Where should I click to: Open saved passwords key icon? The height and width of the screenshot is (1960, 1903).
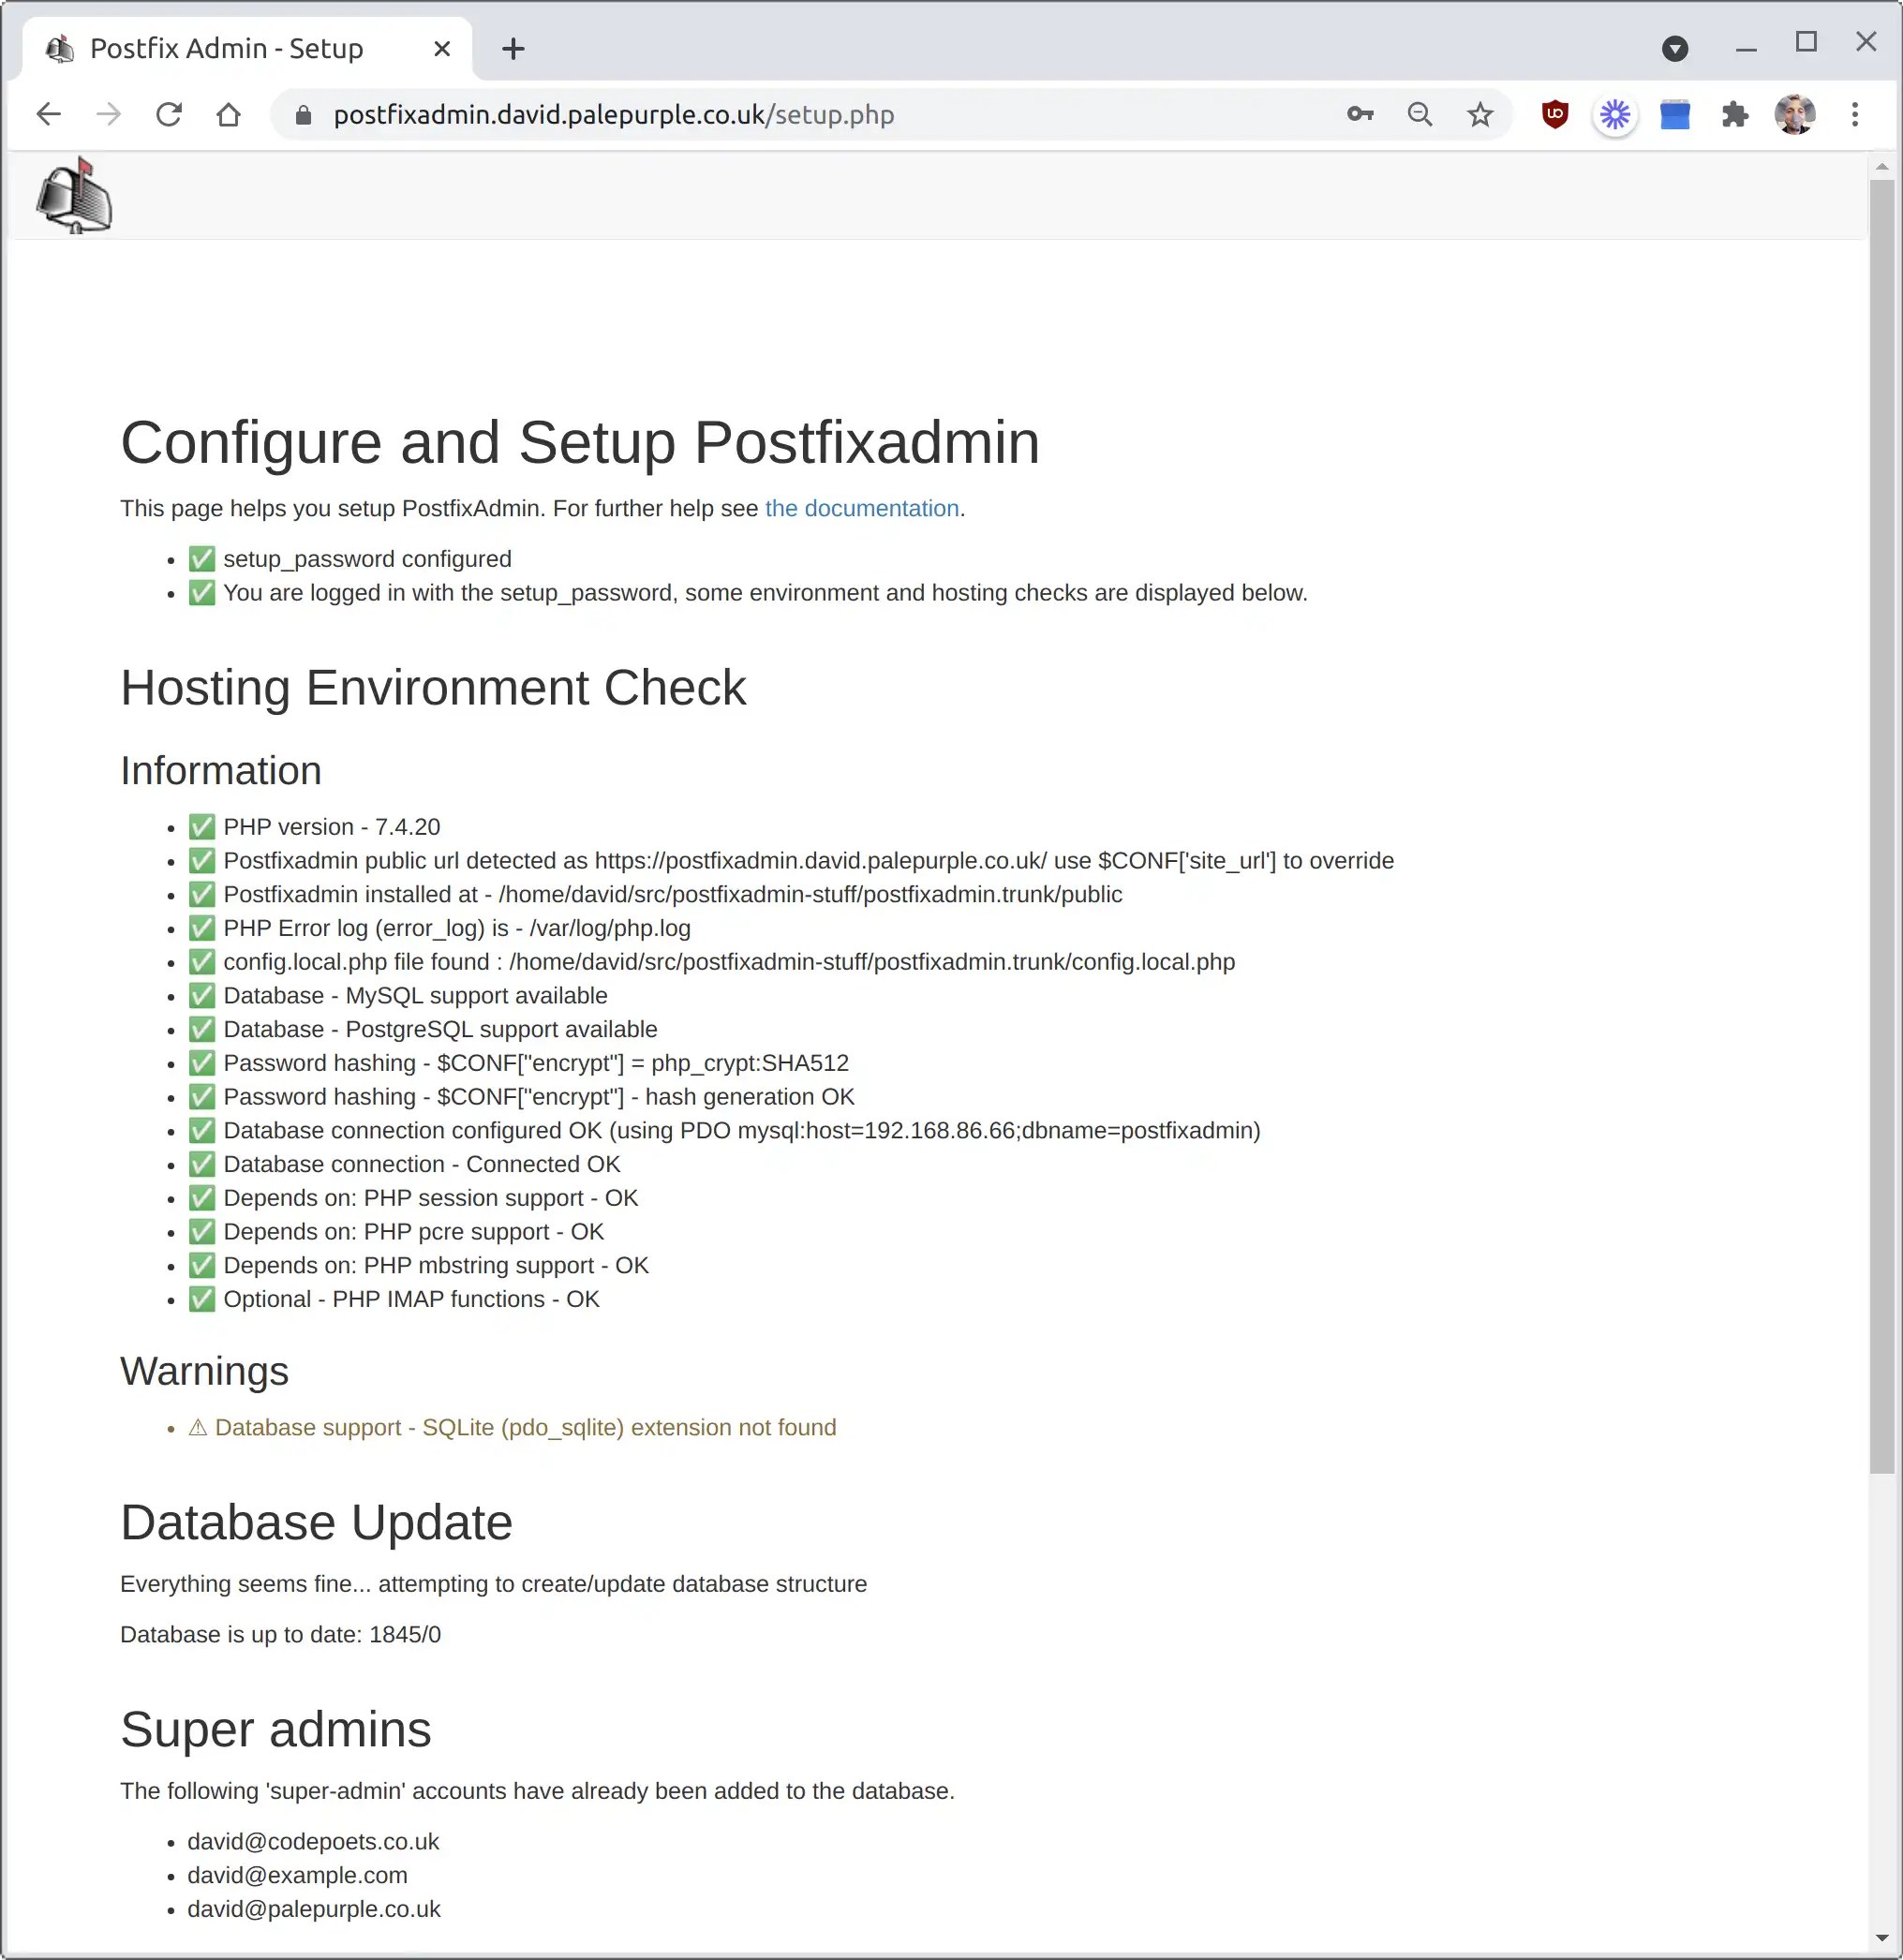click(x=1360, y=115)
